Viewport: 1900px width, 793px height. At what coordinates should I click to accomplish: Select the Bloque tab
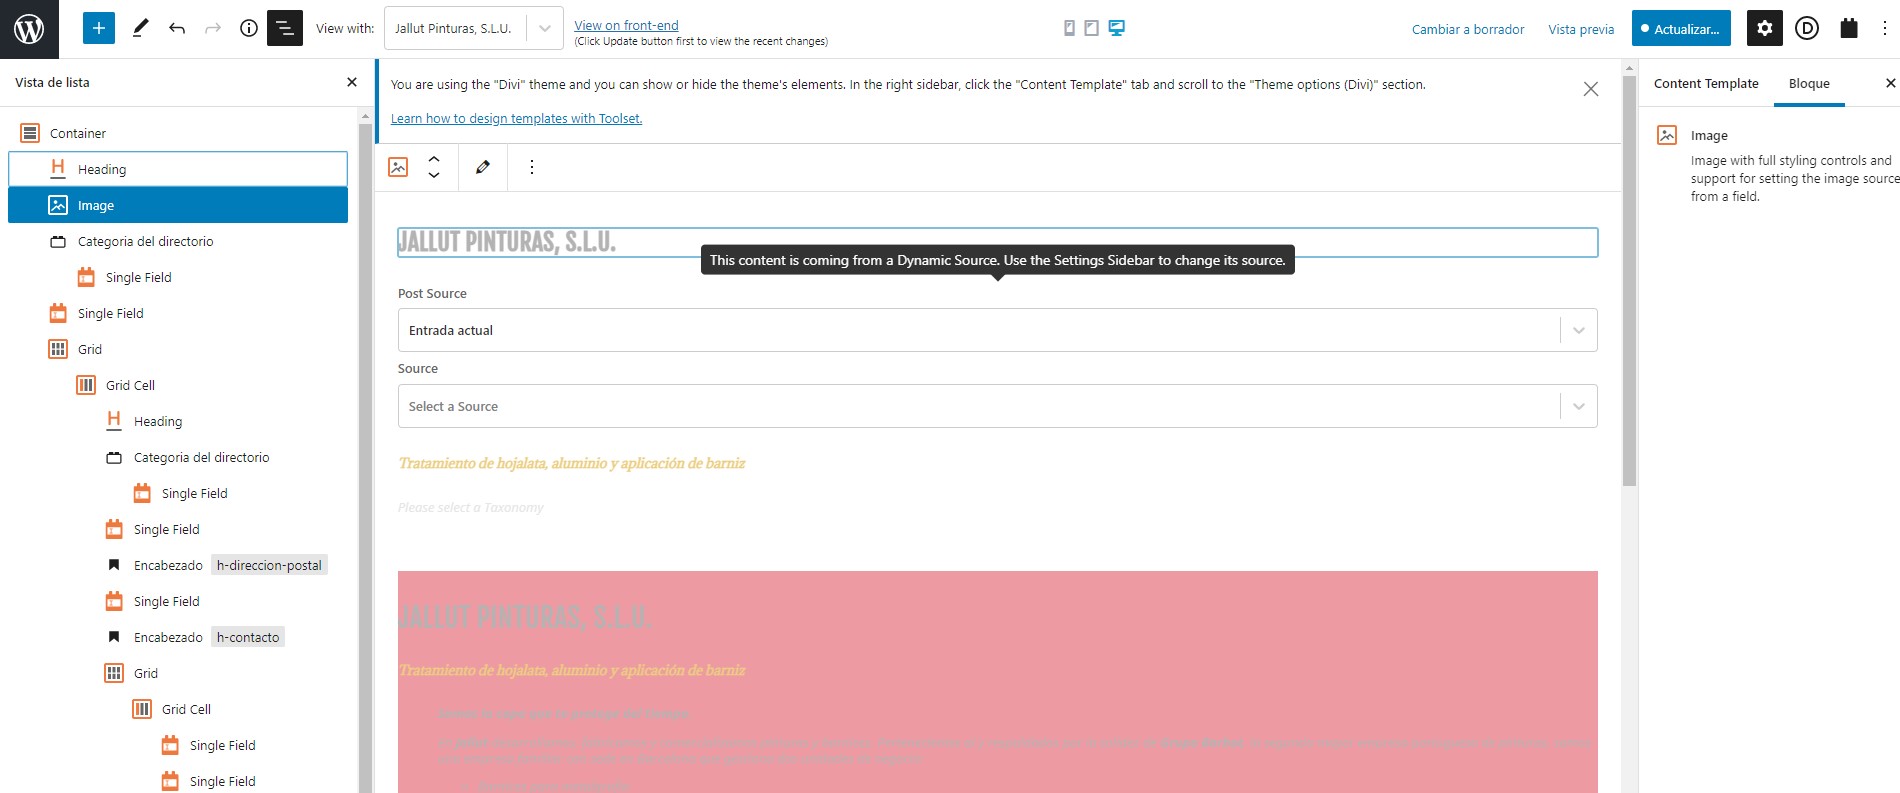1808,84
